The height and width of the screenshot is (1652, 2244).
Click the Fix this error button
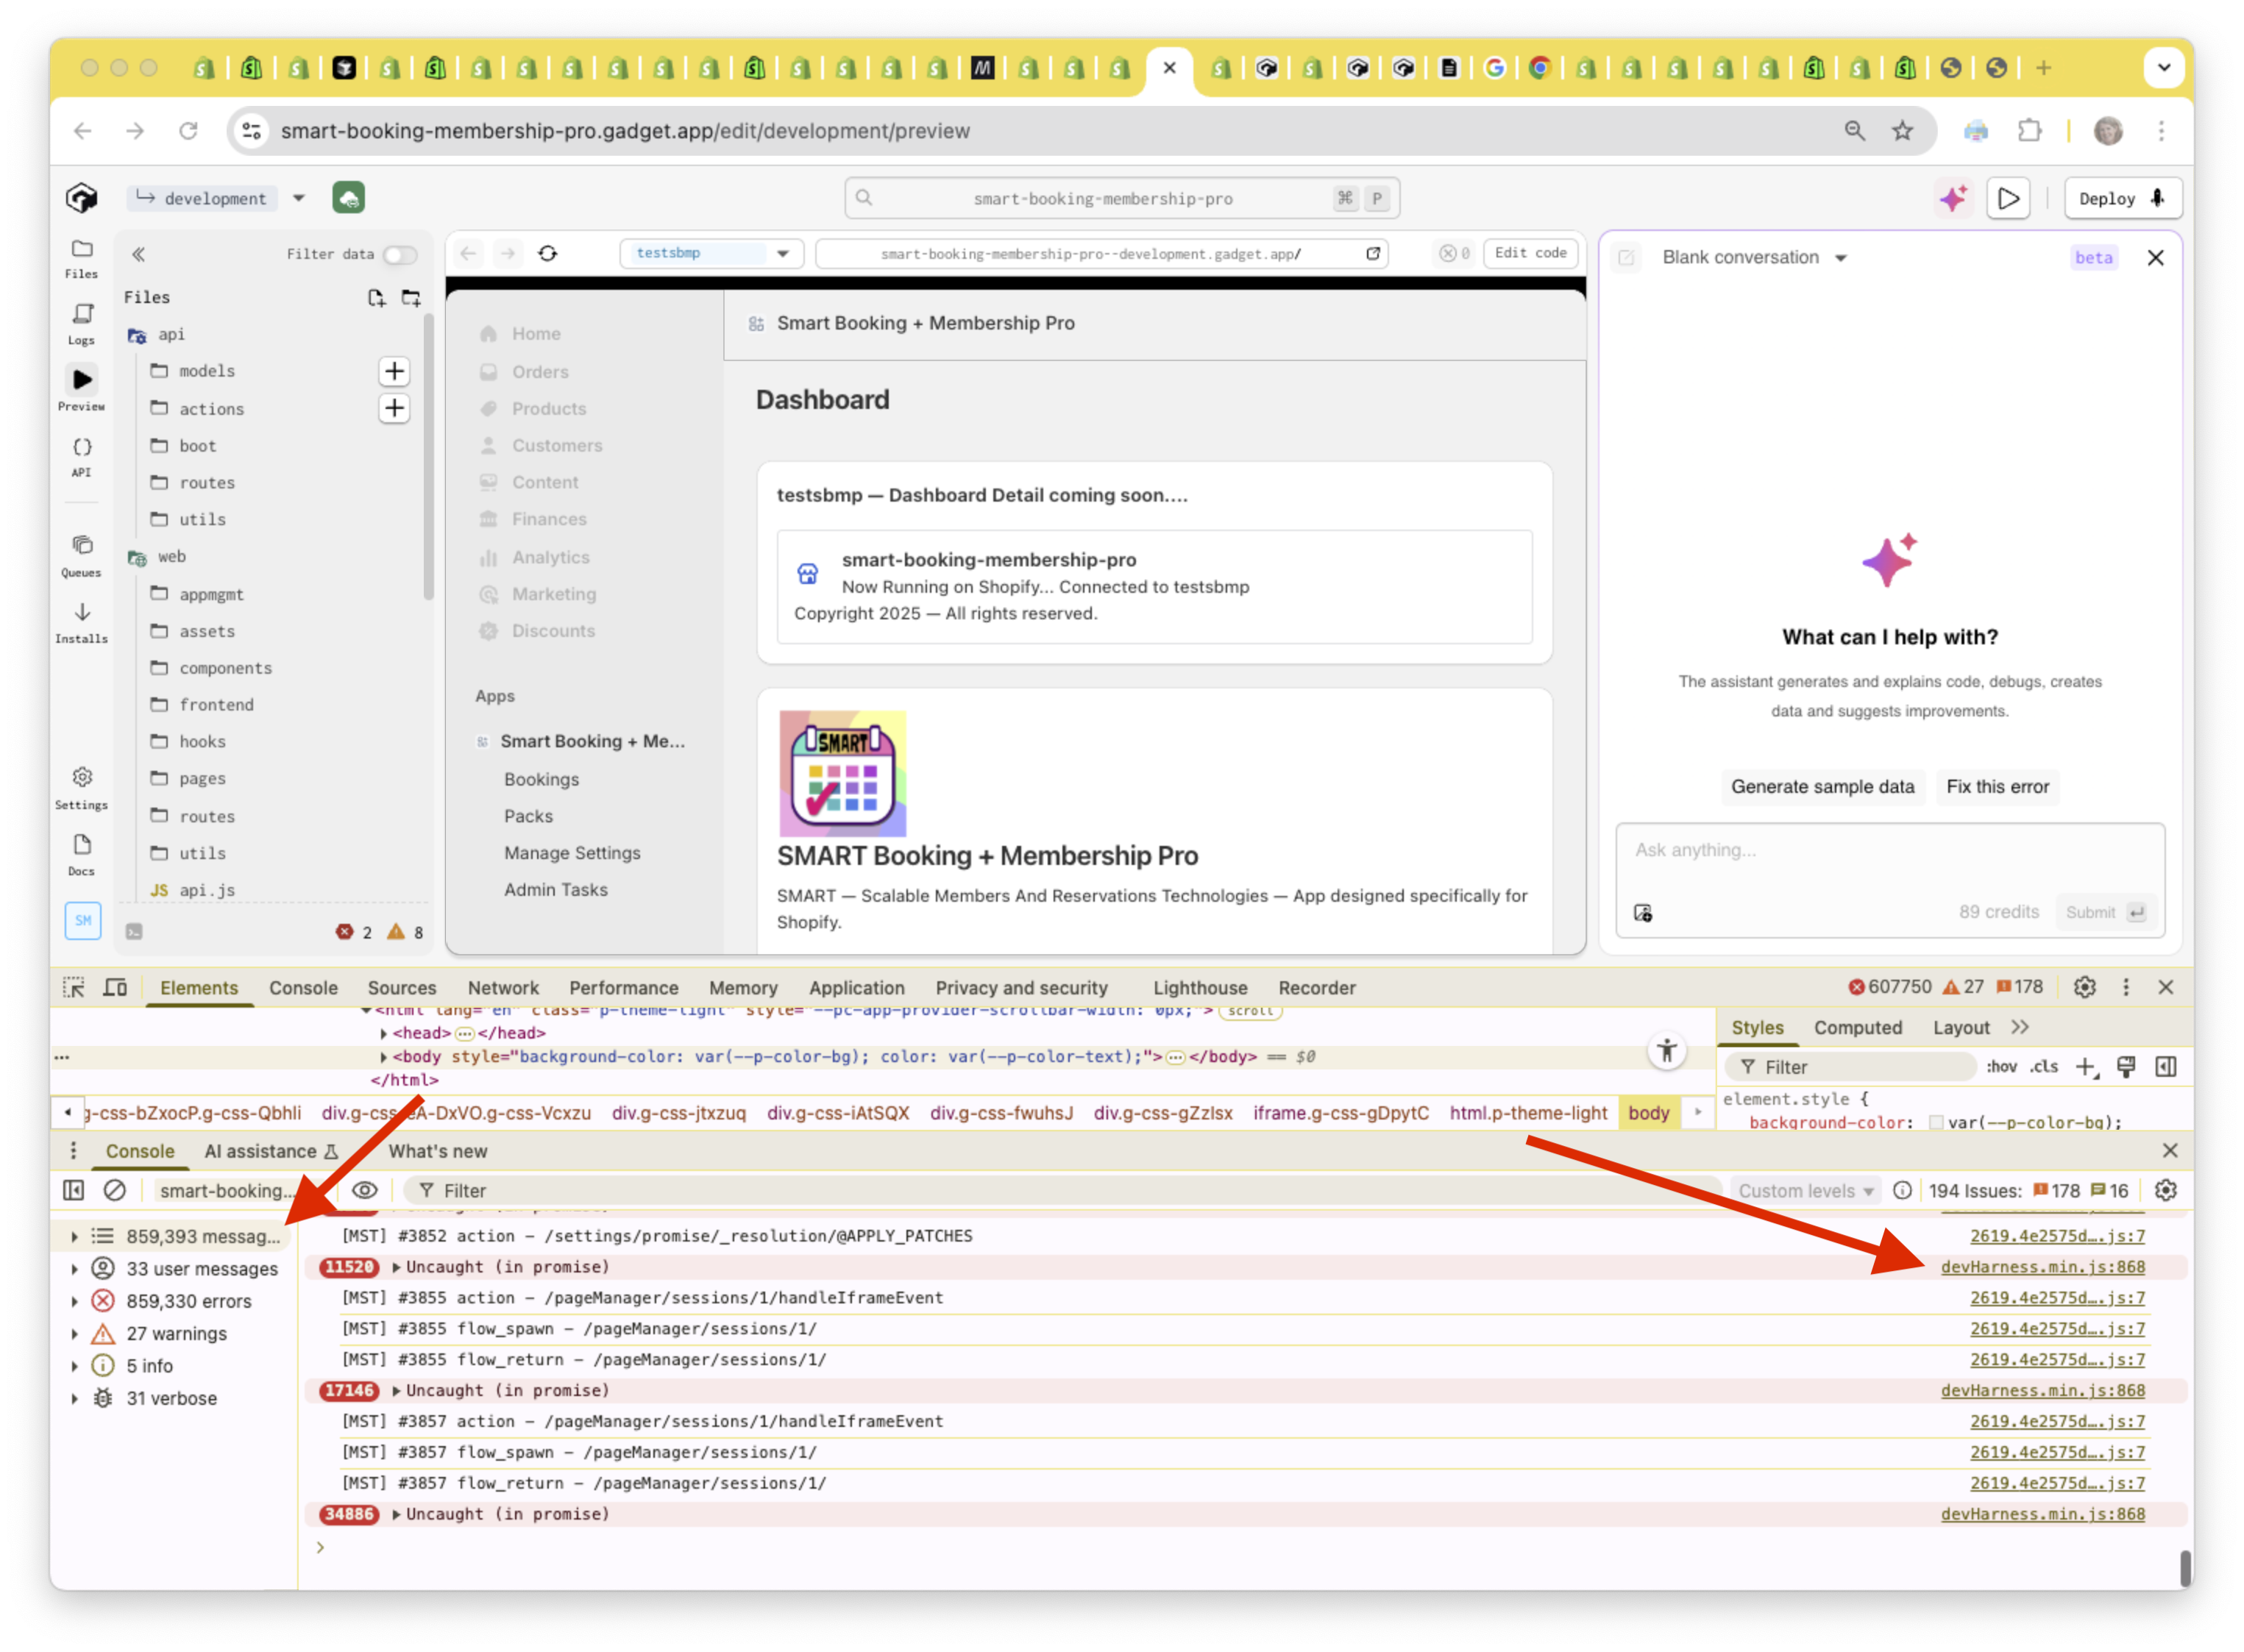(x=1997, y=787)
